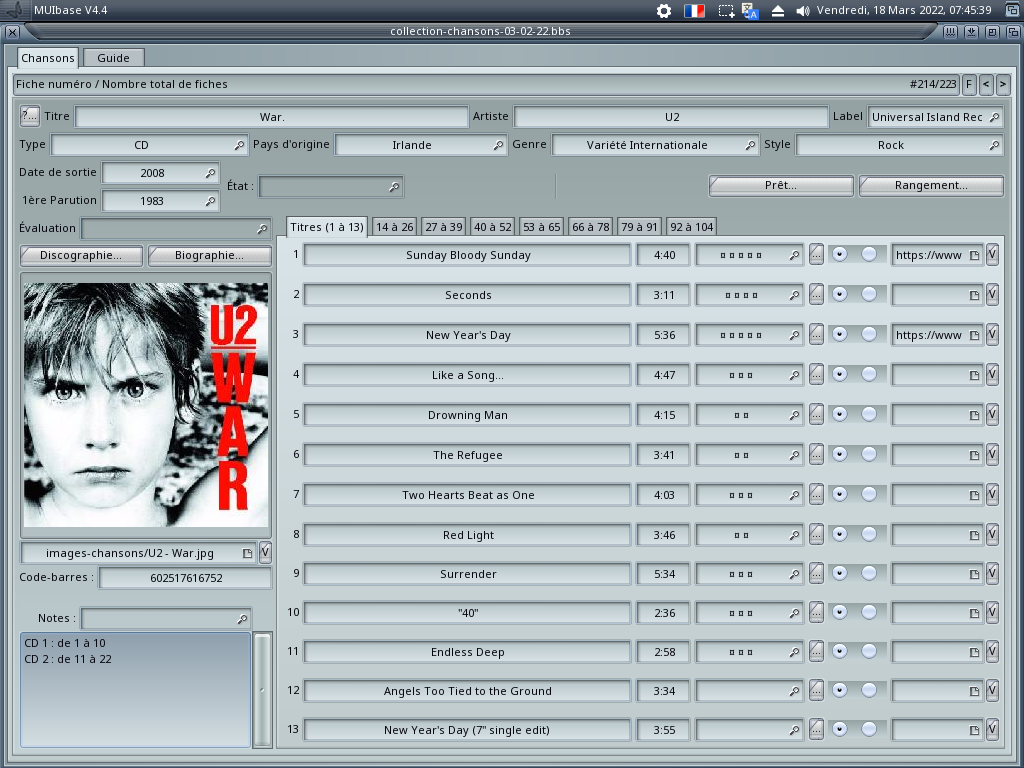Screen dimensions: 1024x768
Task: Click the volume speaker icon
Action: tap(803, 10)
